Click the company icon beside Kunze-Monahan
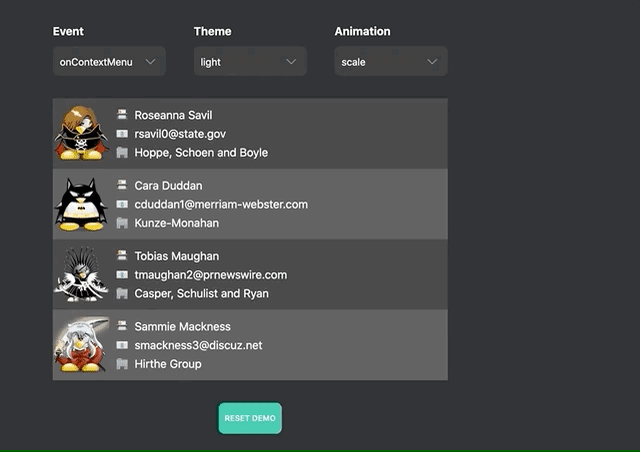 tap(122, 223)
